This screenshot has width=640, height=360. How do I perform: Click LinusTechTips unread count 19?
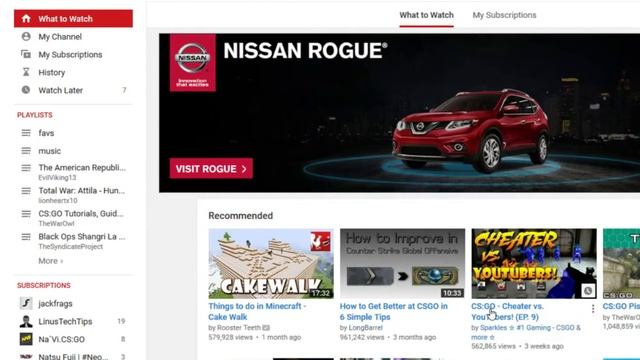tap(121, 321)
